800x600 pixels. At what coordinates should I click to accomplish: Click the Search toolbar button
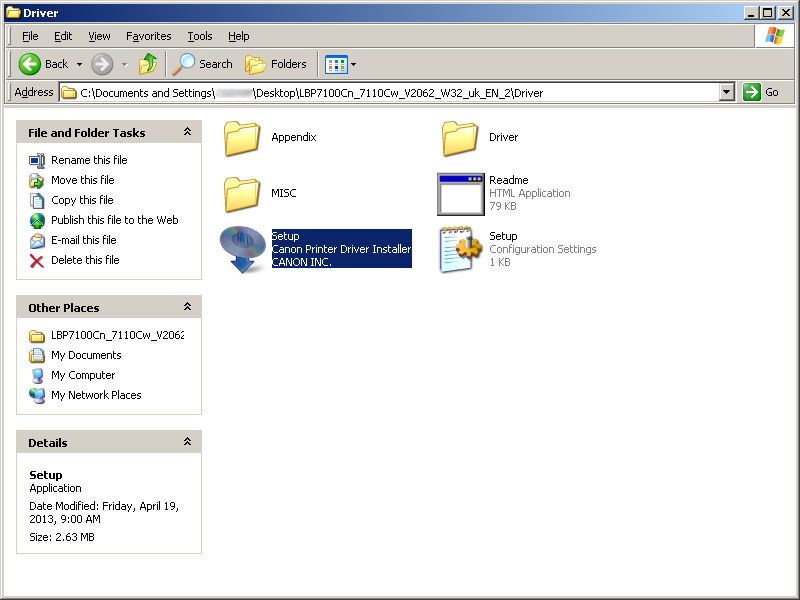coord(203,64)
